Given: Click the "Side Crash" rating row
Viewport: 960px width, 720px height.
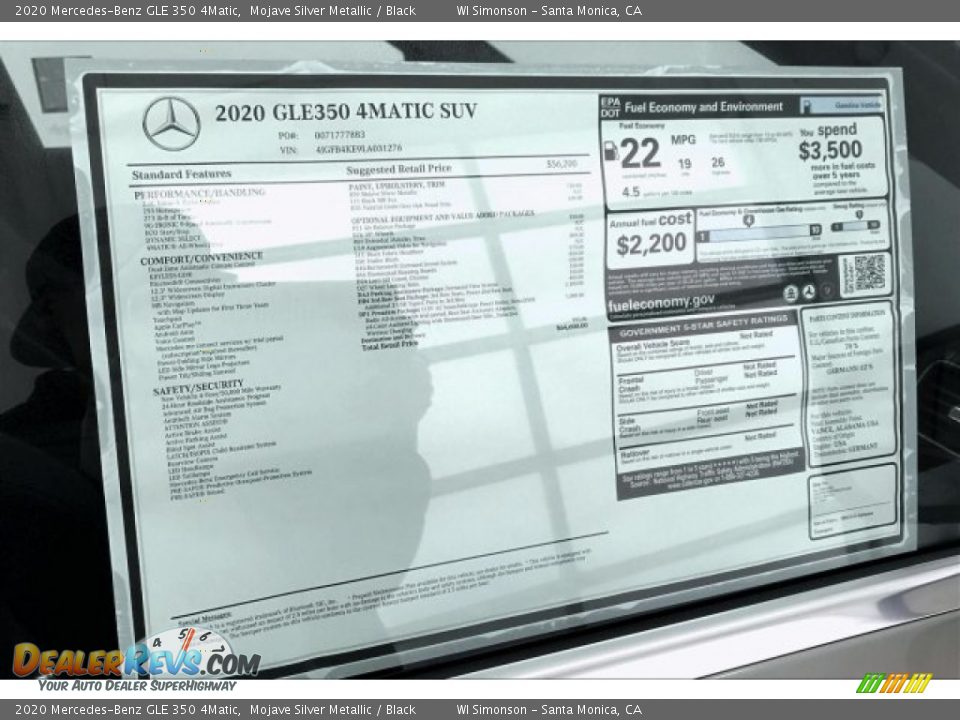Looking at the screenshot, I should [x=706, y=420].
